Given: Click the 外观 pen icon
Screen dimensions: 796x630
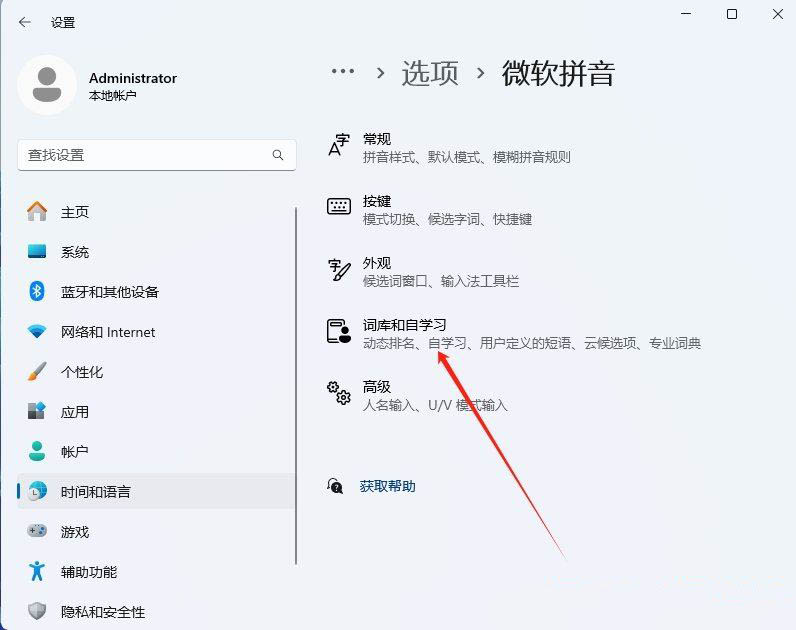Looking at the screenshot, I should point(339,270).
